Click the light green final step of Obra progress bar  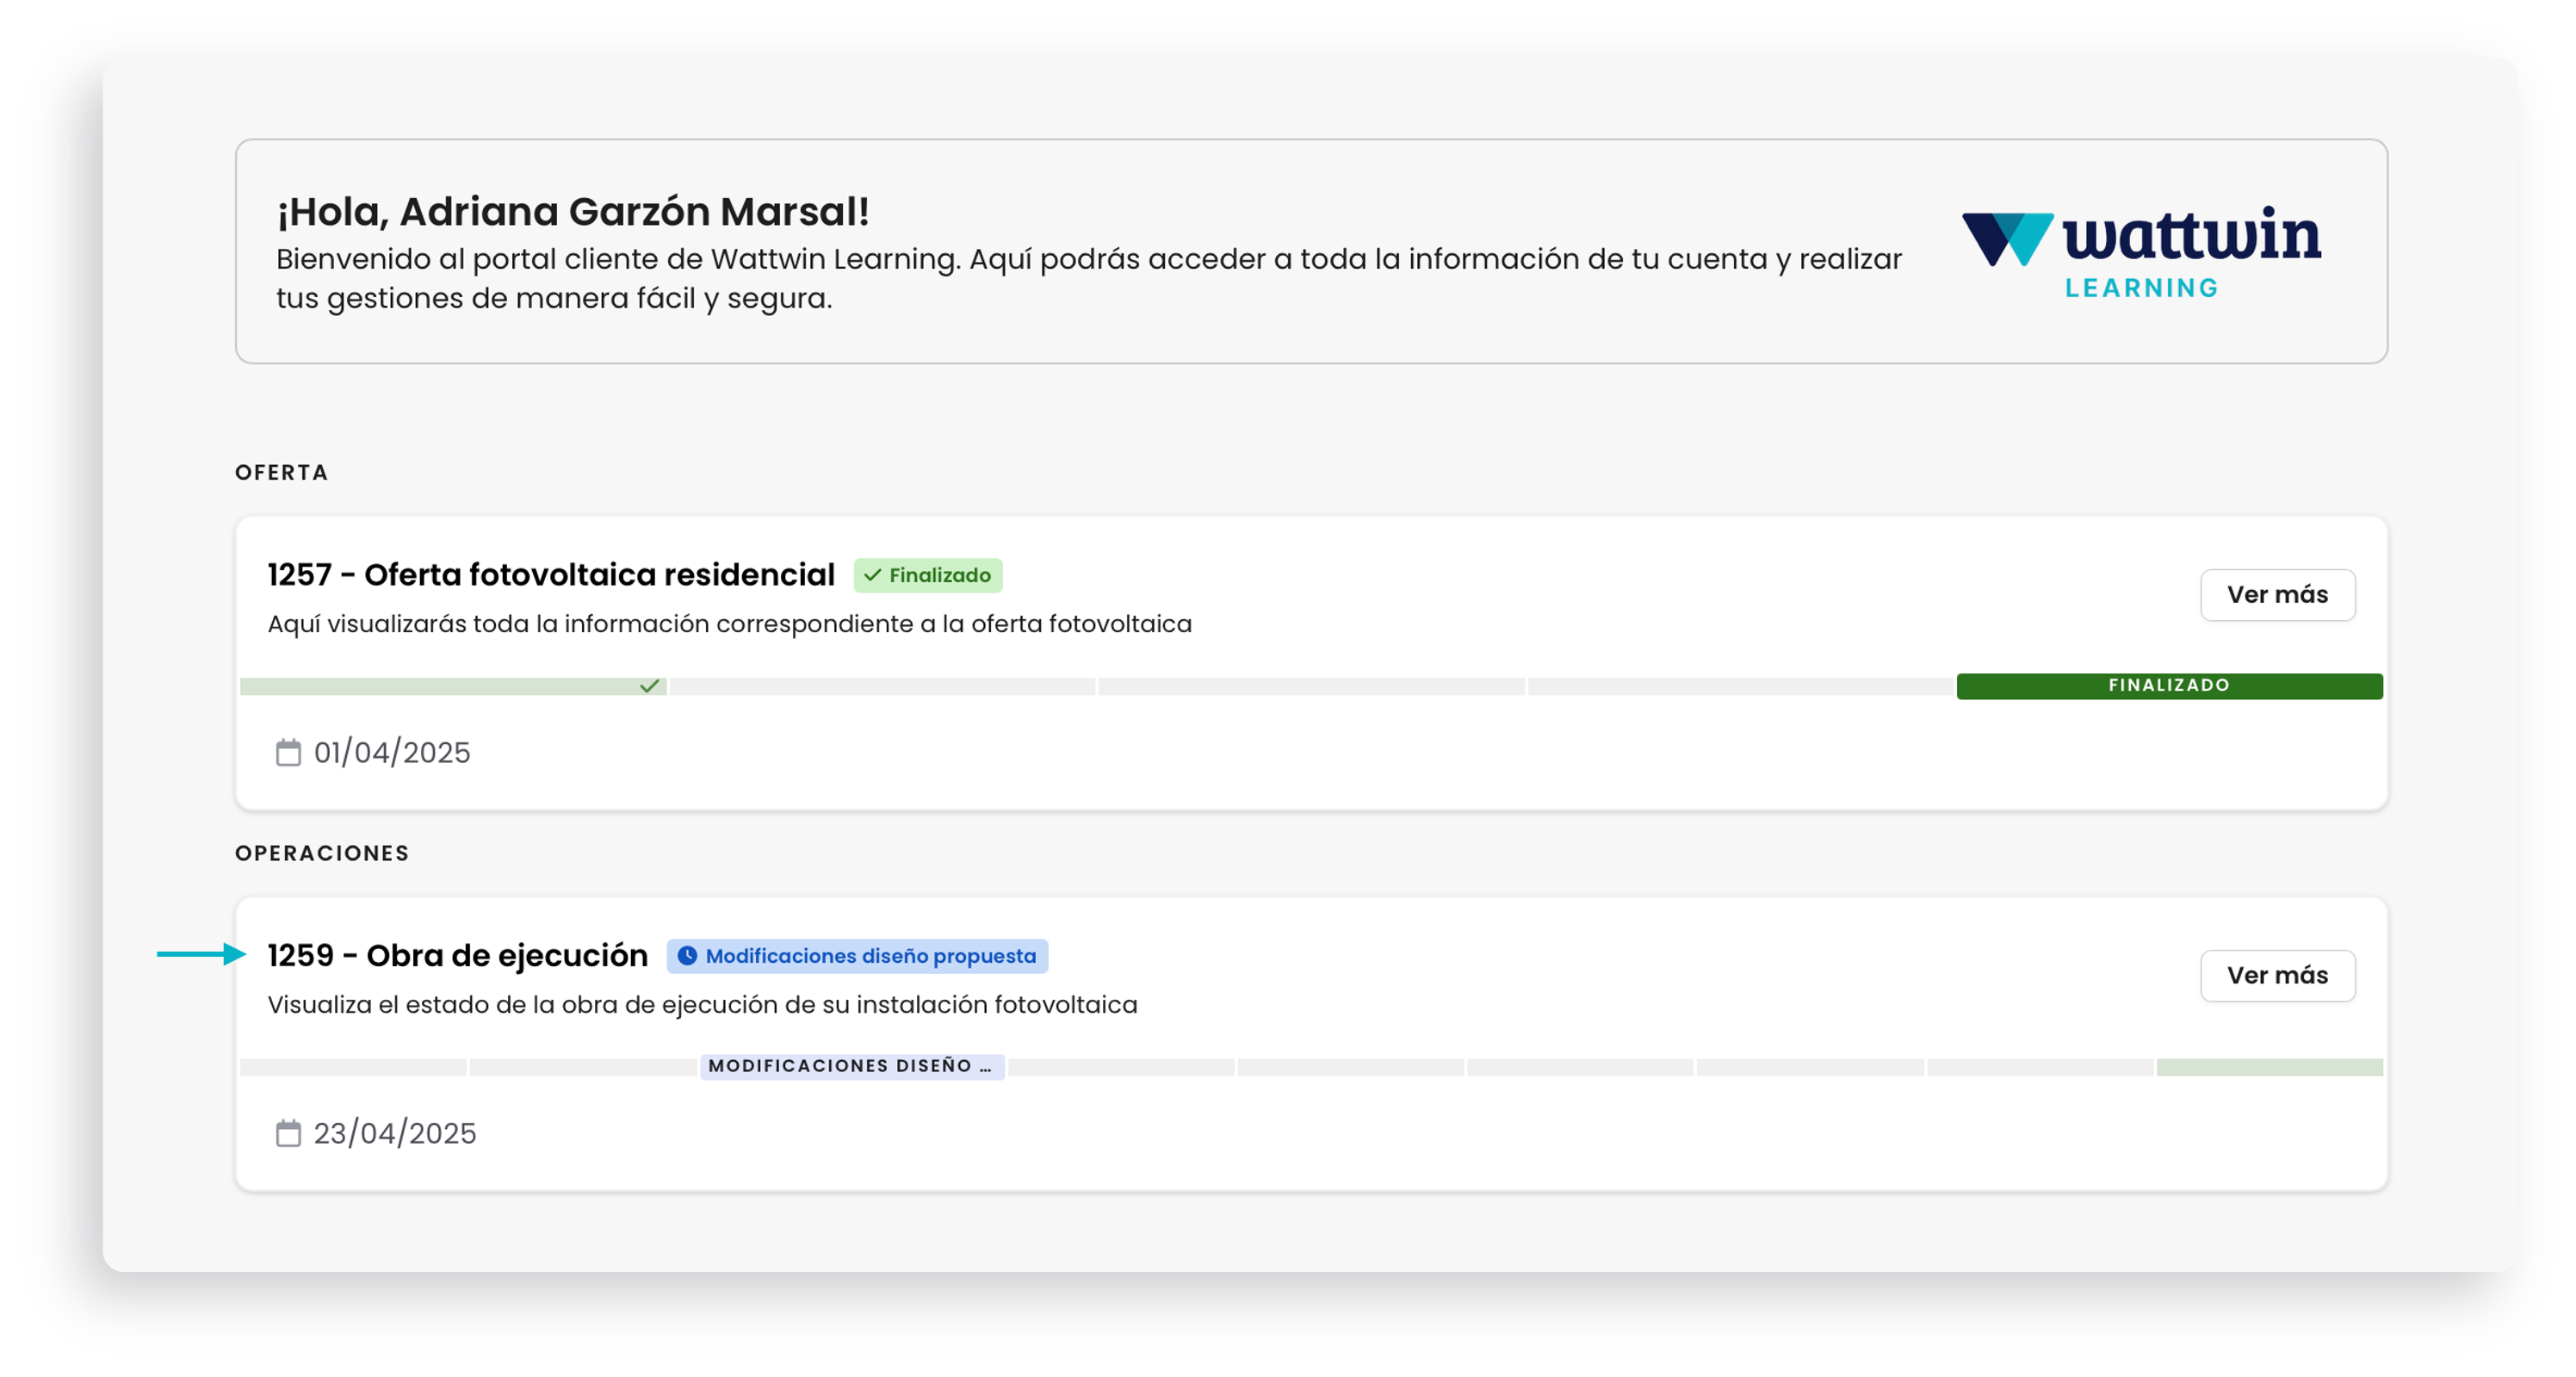coord(2270,1067)
